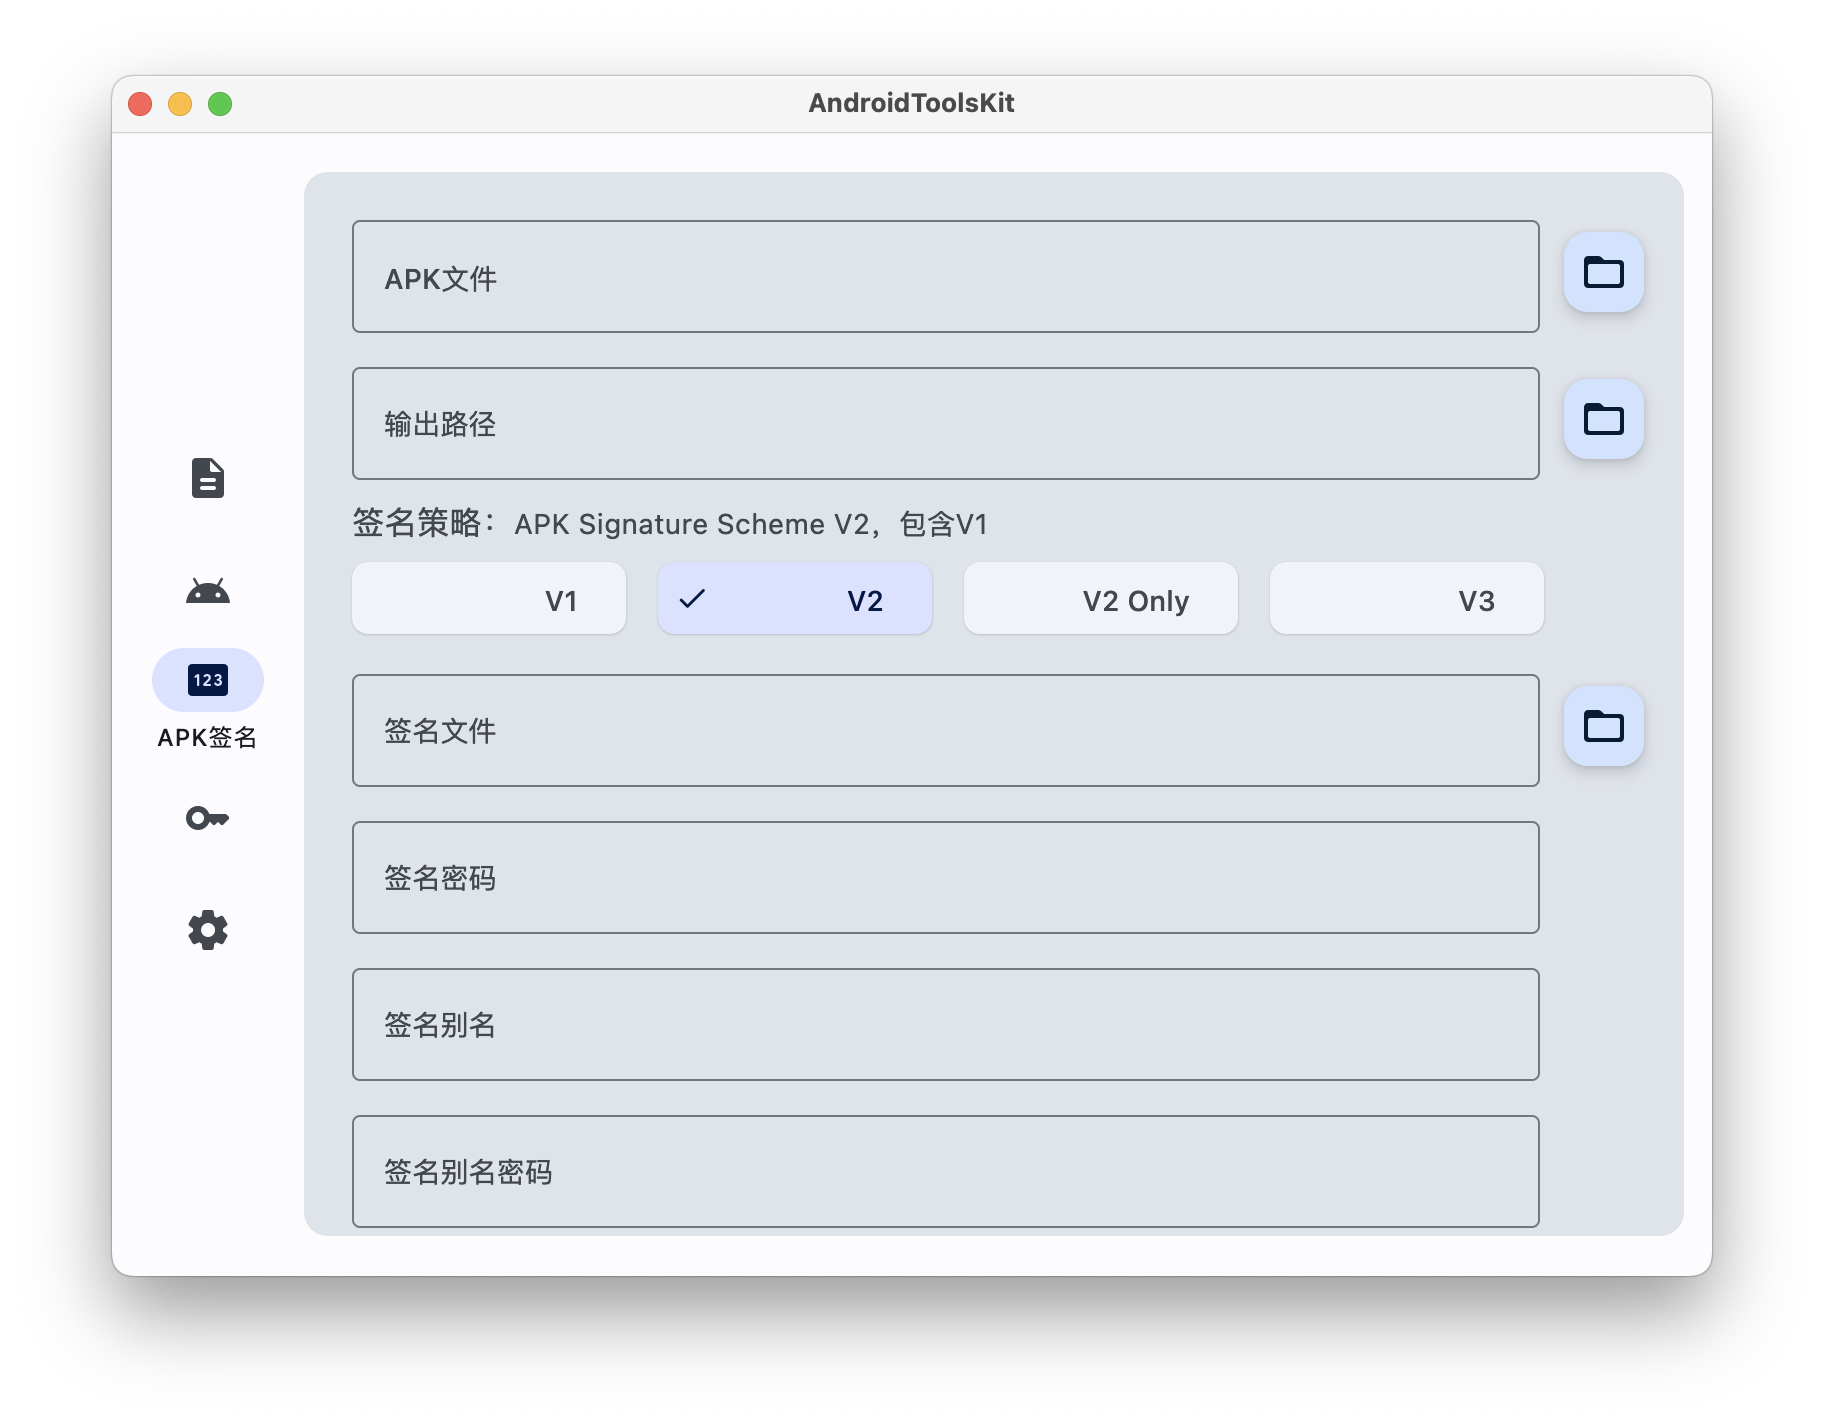Screen dimensions: 1824x1424
Task: Browse folder for 签名文件 field
Action: (1604, 726)
